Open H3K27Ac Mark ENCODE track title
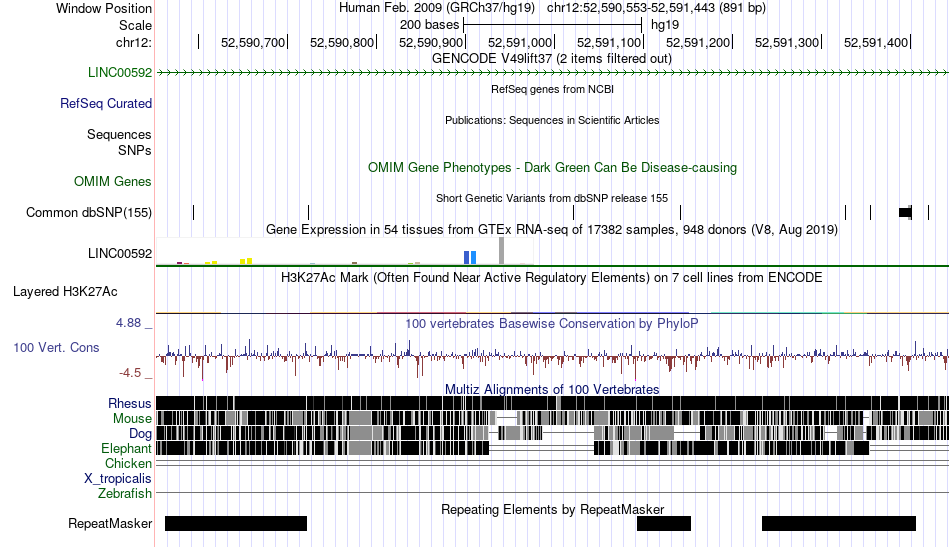This screenshot has width=950, height=547. pyautogui.click(x=552, y=277)
